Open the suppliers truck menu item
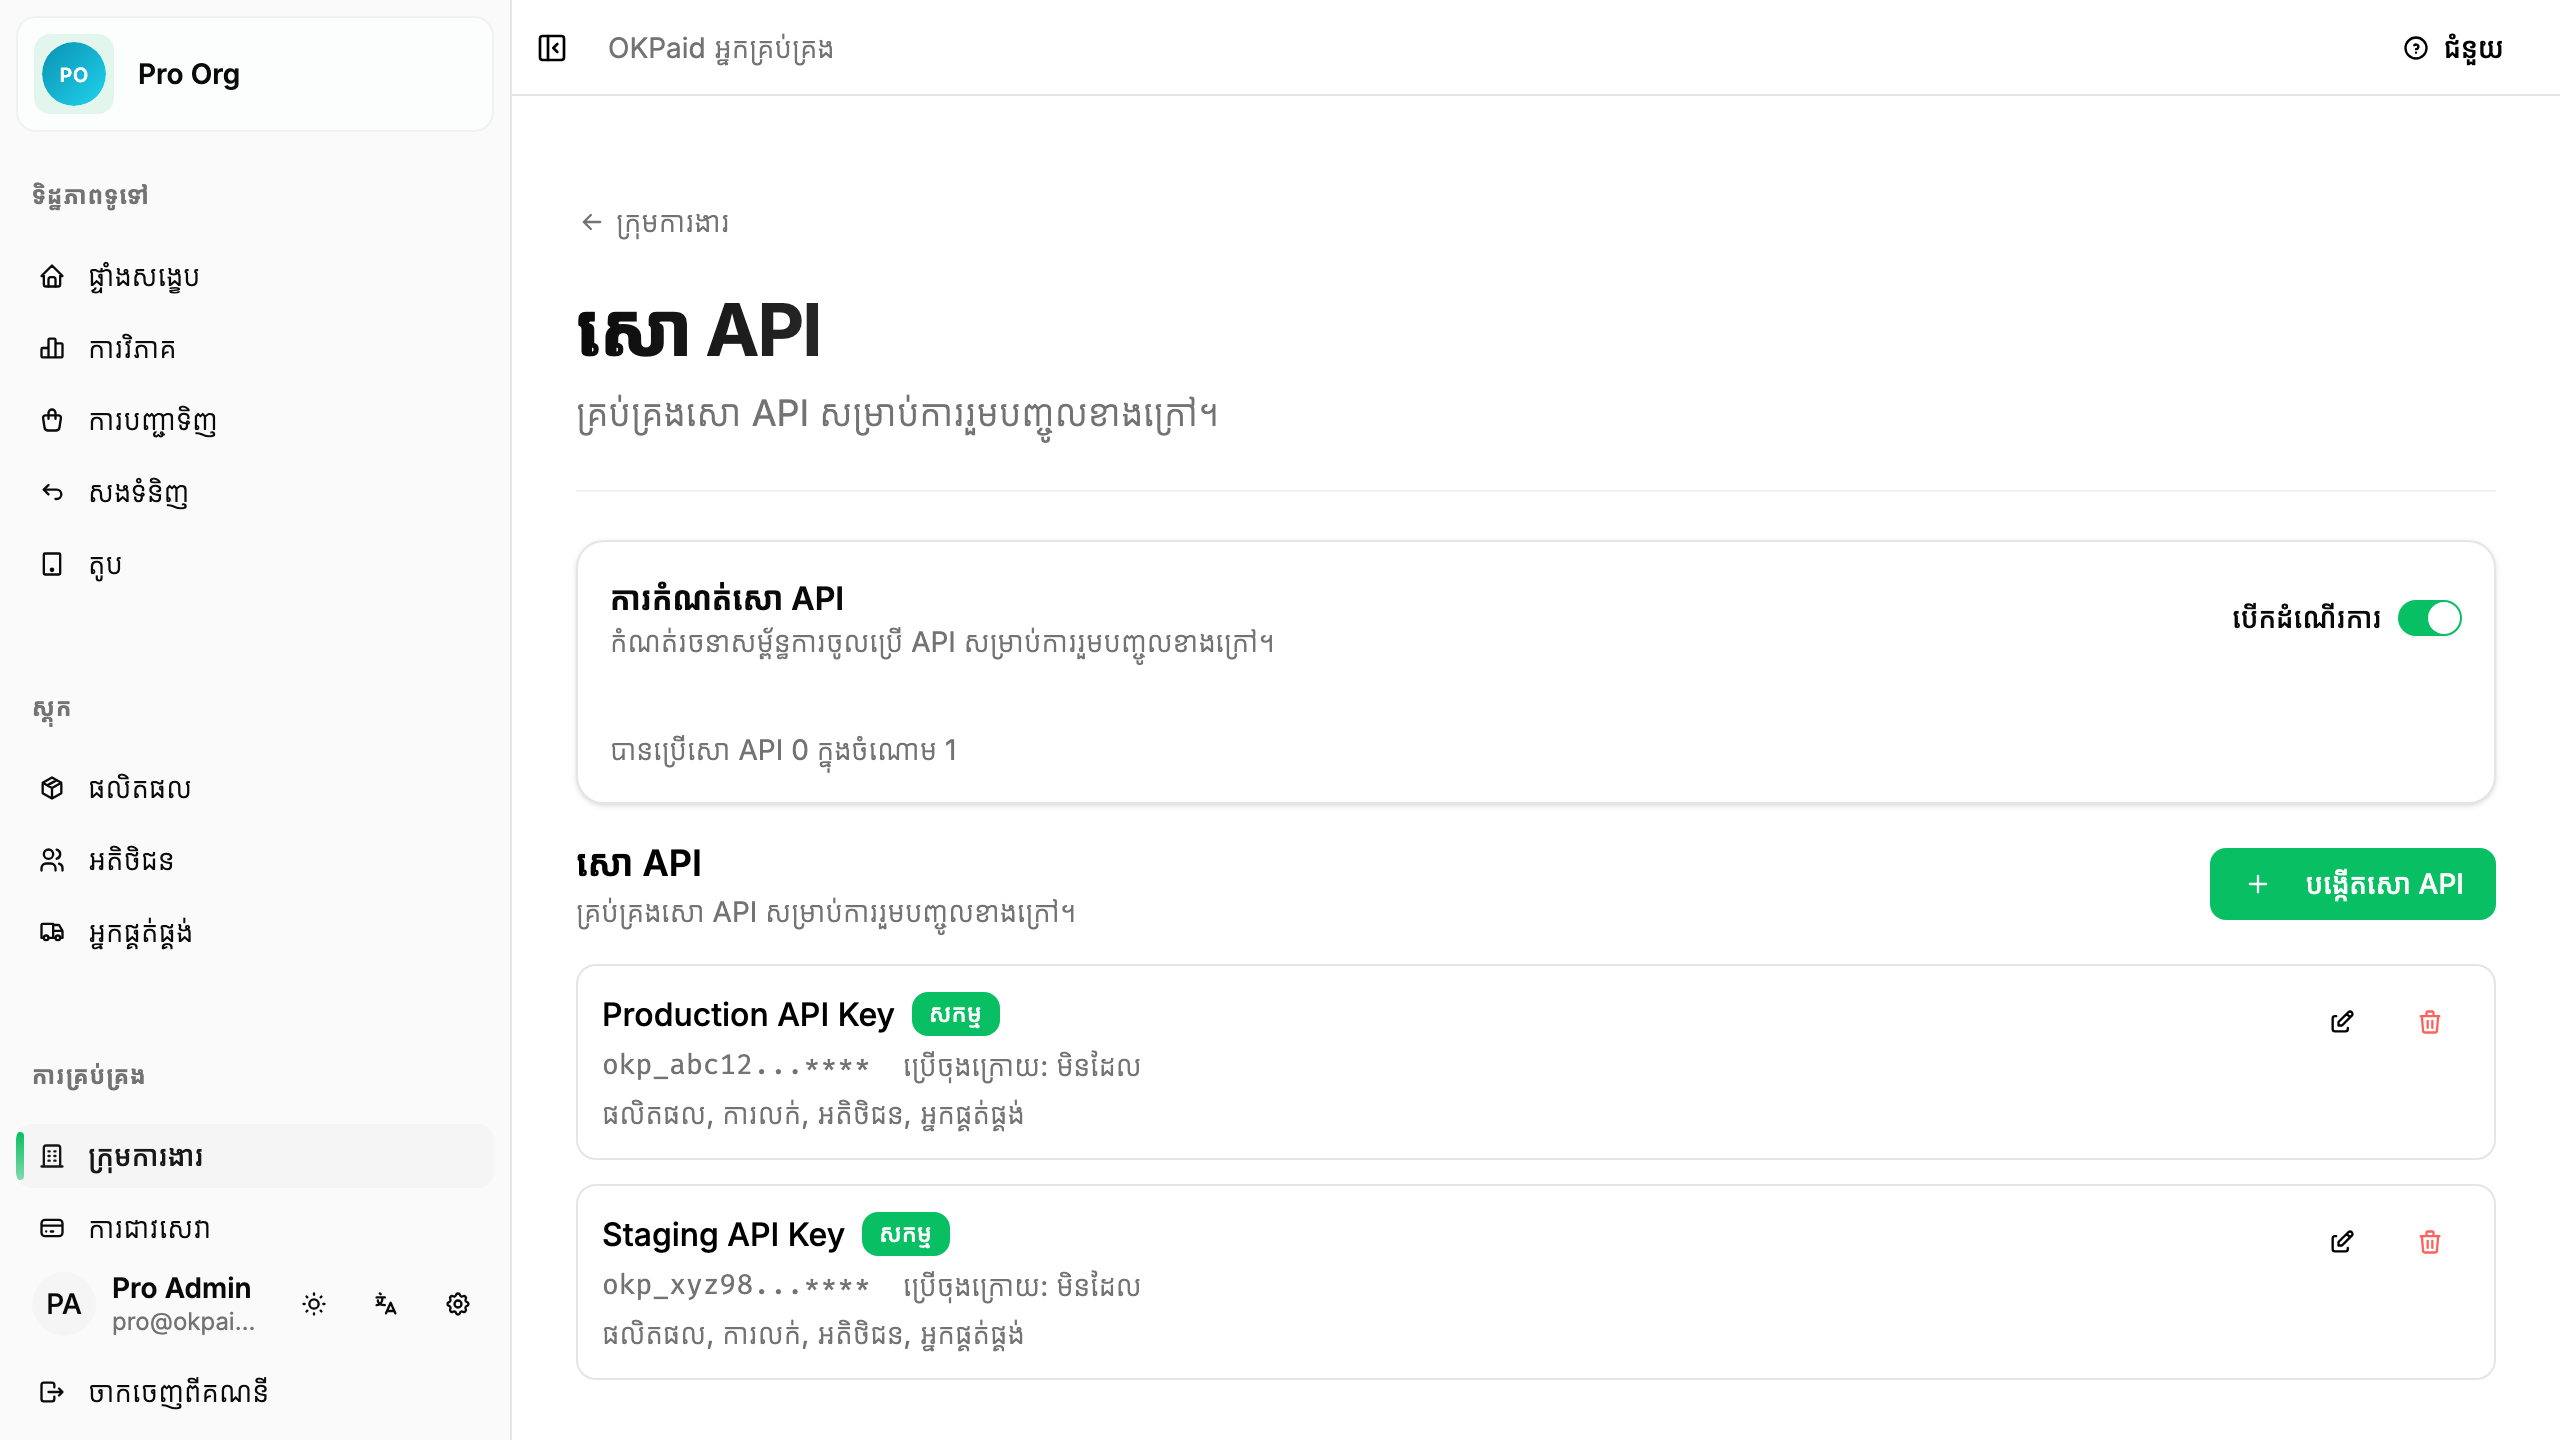 coord(256,932)
